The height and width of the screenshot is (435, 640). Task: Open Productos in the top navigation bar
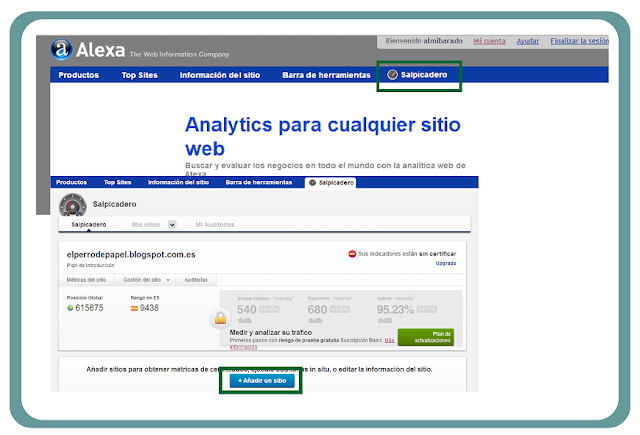(x=78, y=75)
